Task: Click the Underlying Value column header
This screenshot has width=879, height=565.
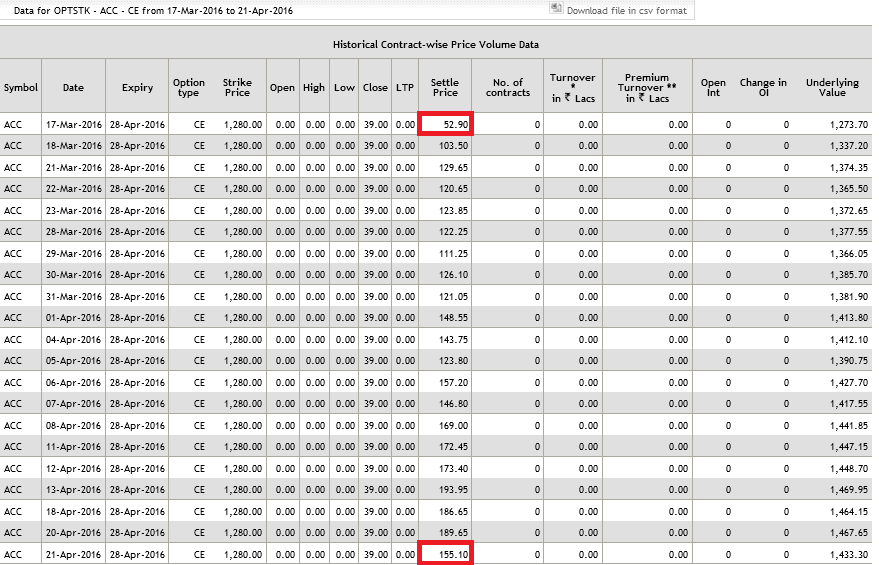Action: (x=832, y=87)
